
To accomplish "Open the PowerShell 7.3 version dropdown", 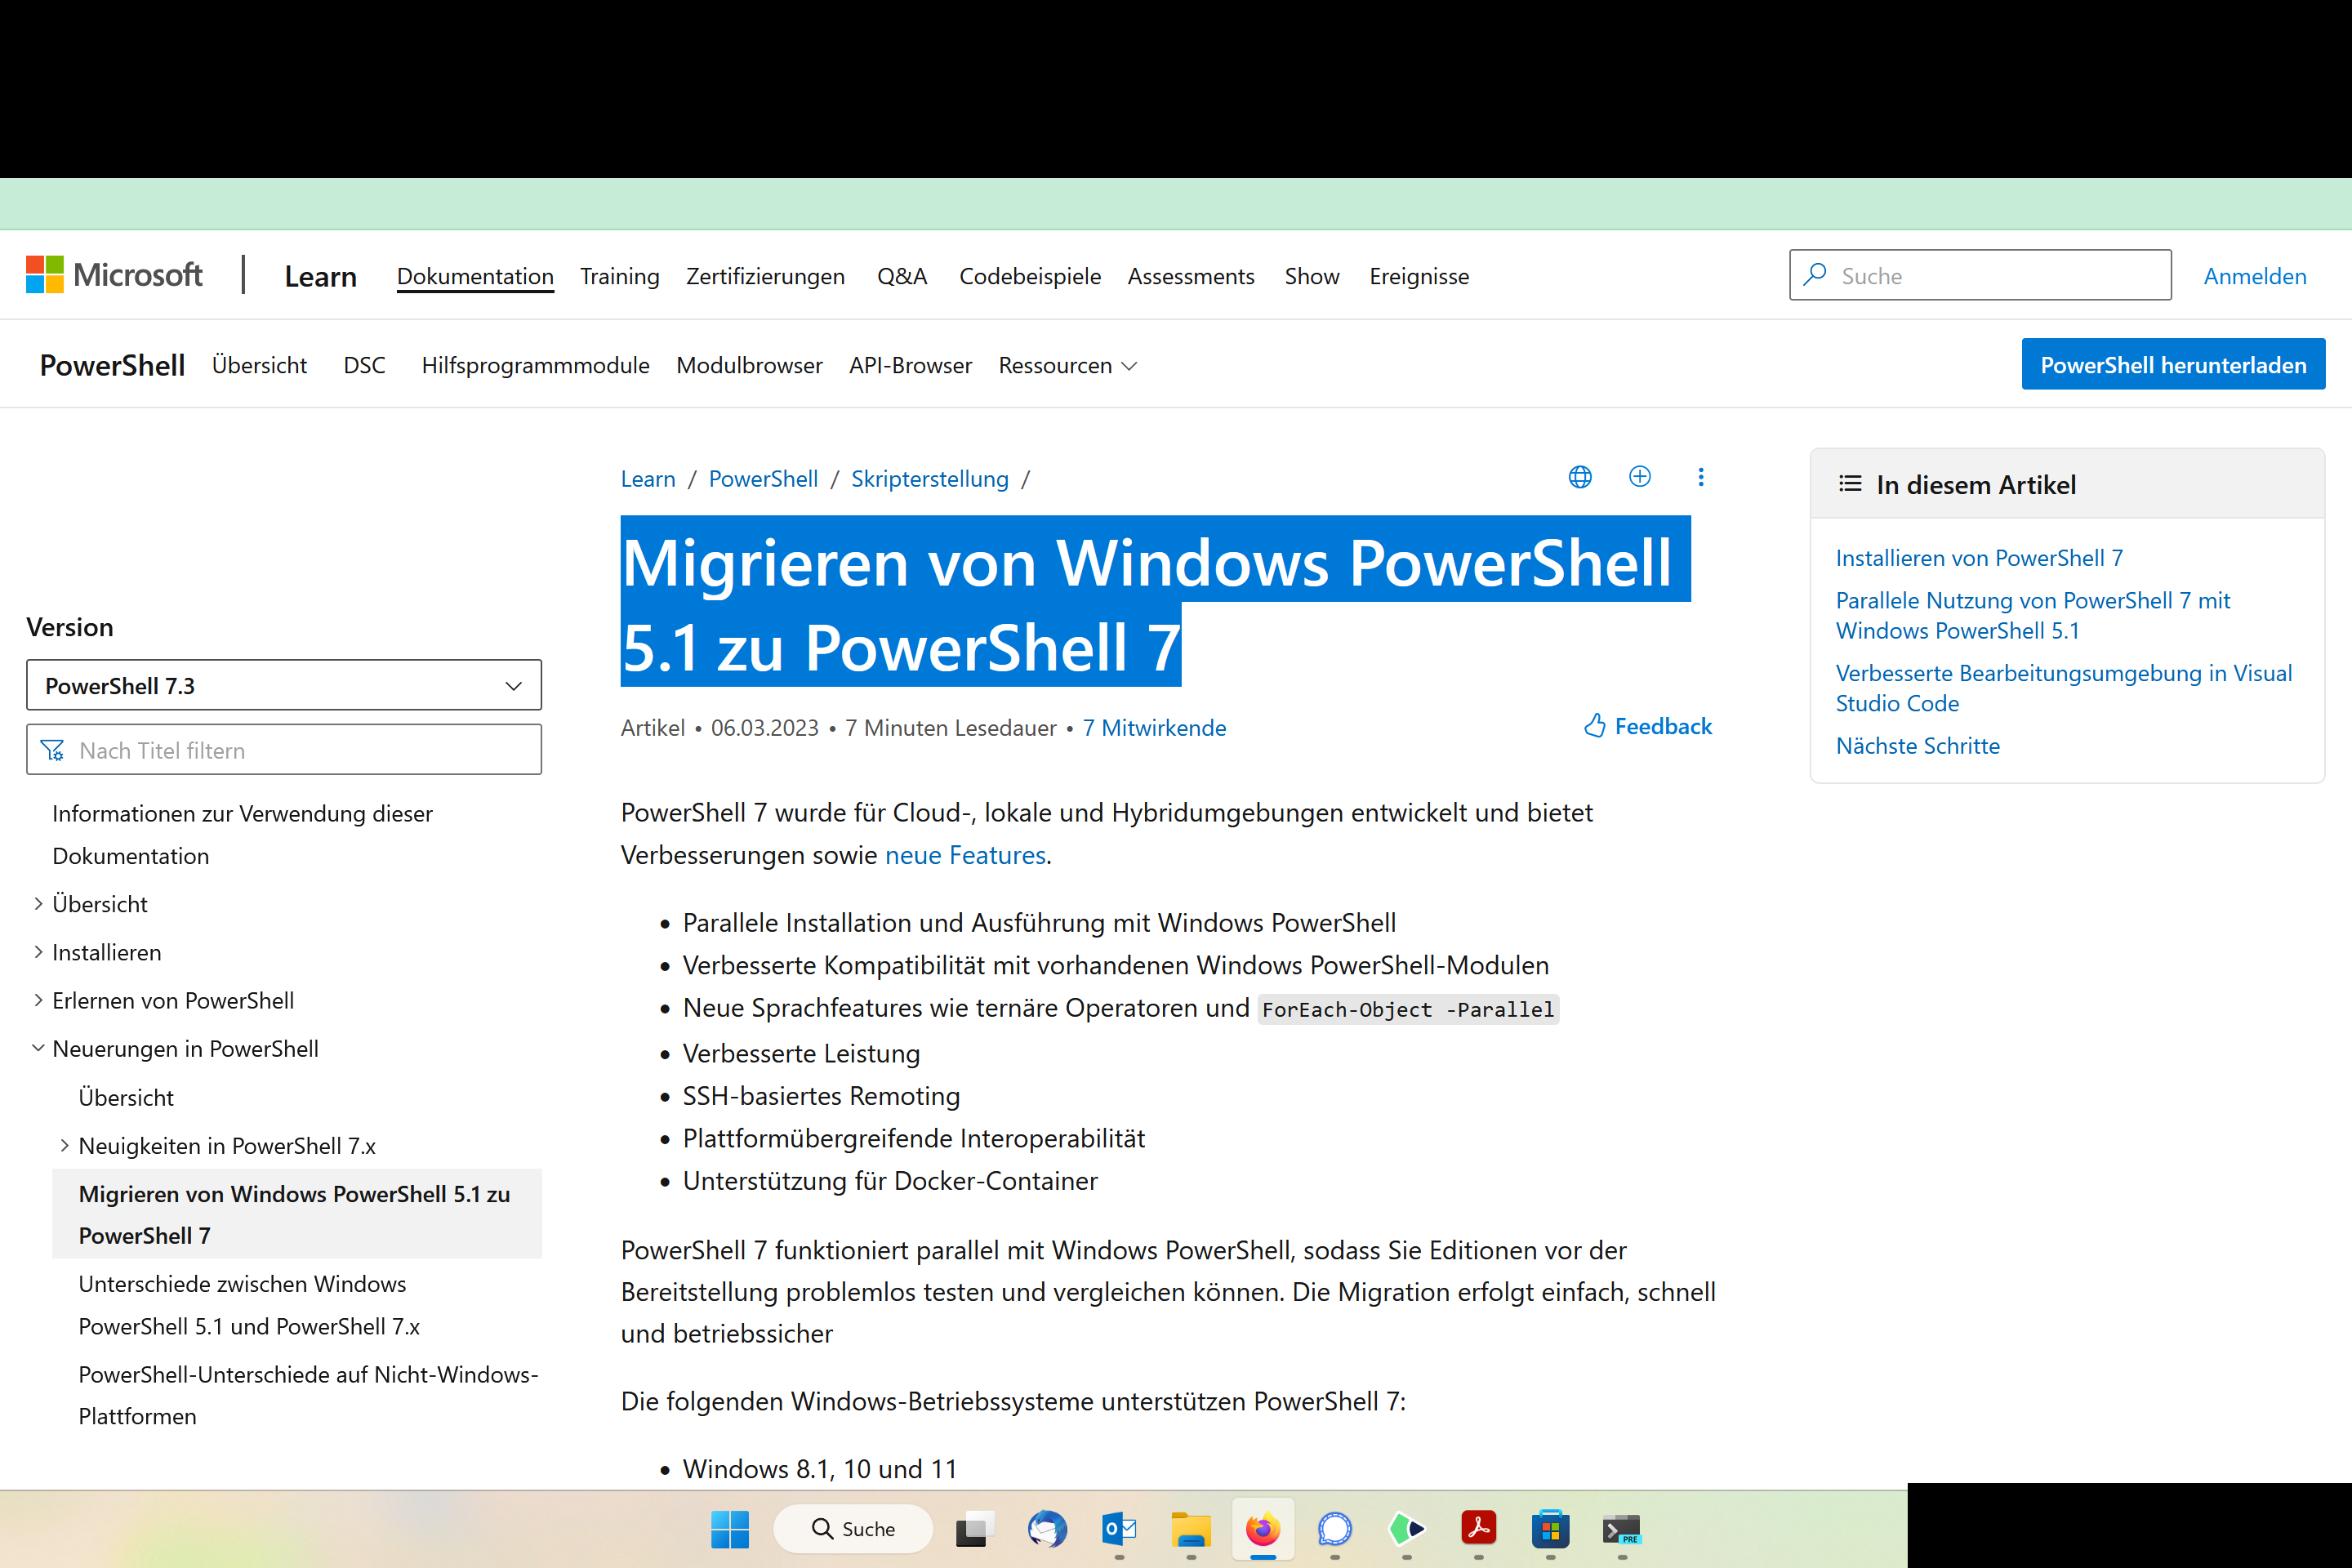I will coord(284,685).
